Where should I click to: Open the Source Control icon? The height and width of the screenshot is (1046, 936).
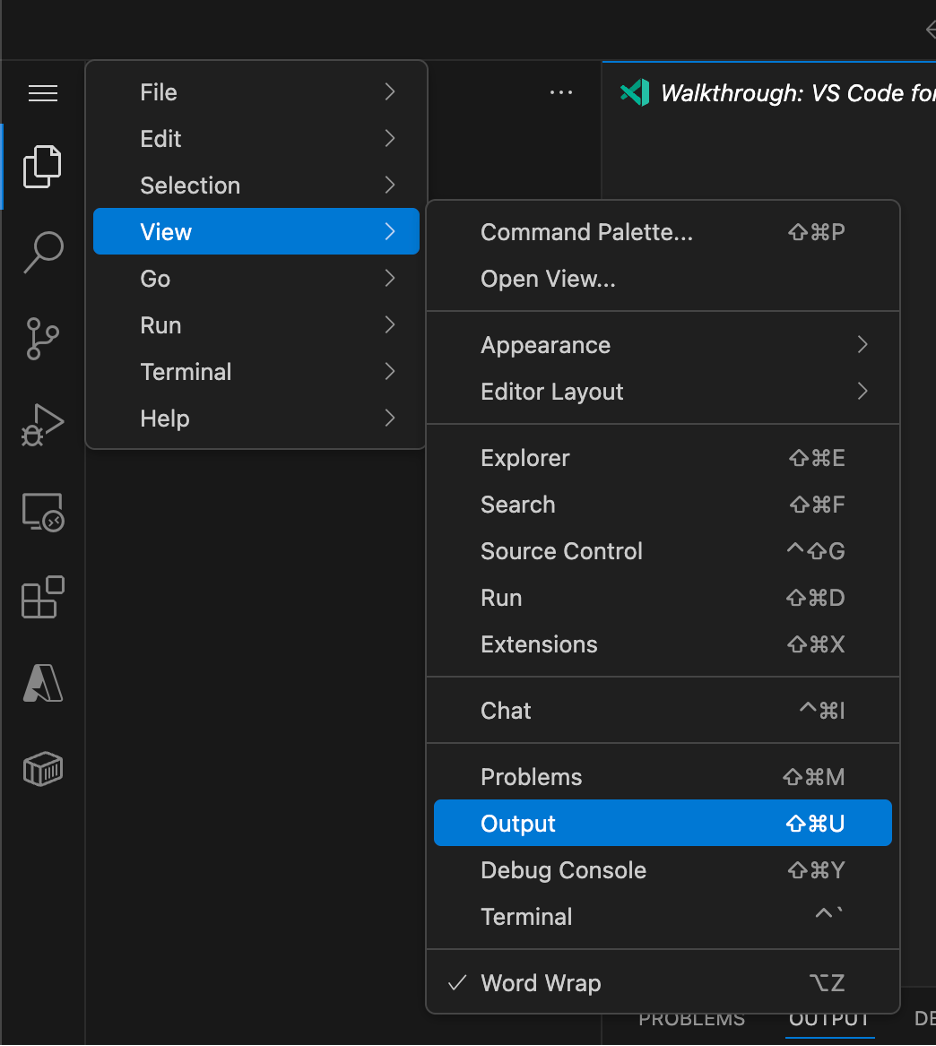42,339
